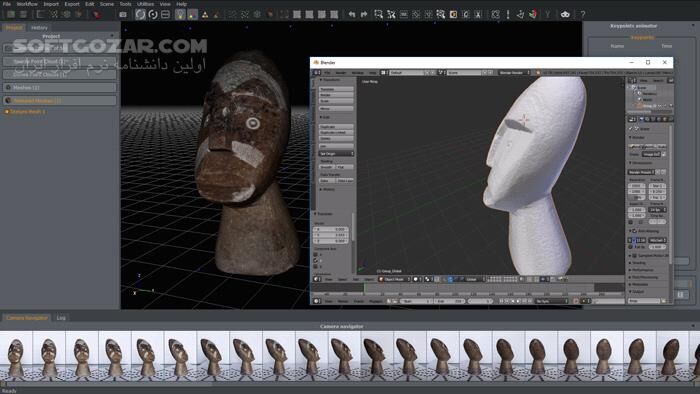Select the Meshes entry in Project panel
The height and width of the screenshot is (394, 700).
(59, 87)
